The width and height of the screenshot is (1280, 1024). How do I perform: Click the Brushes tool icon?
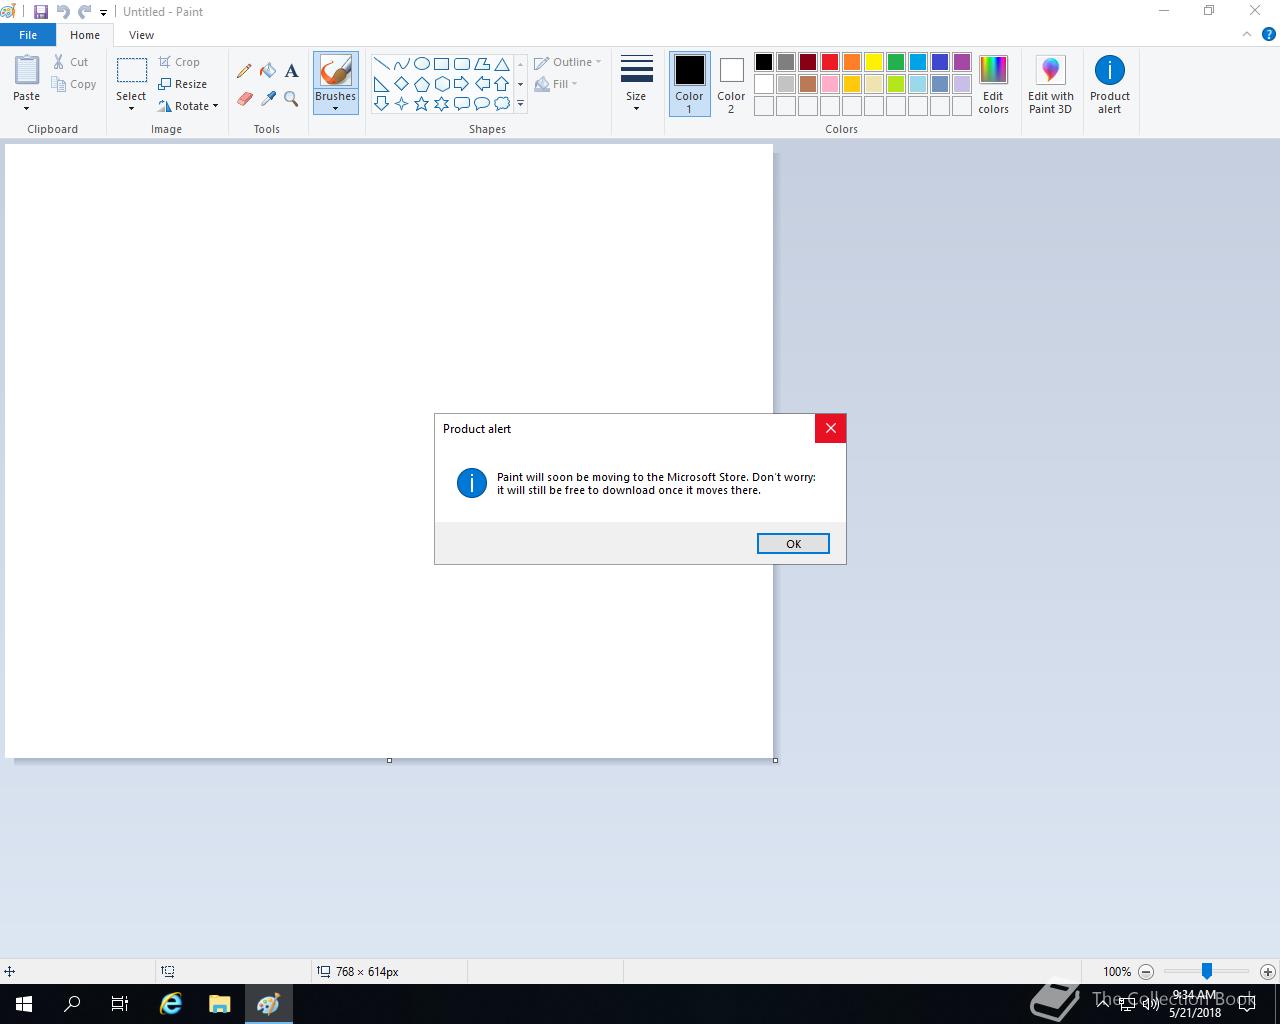click(x=335, y=71)
